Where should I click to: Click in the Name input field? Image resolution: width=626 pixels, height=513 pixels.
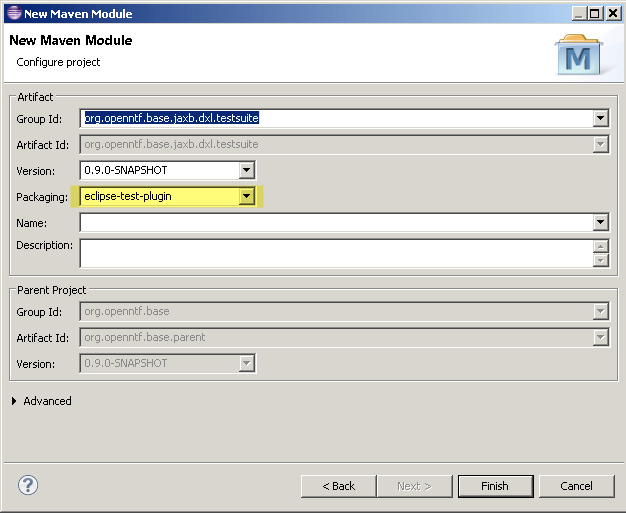click(x=336, y=223)
